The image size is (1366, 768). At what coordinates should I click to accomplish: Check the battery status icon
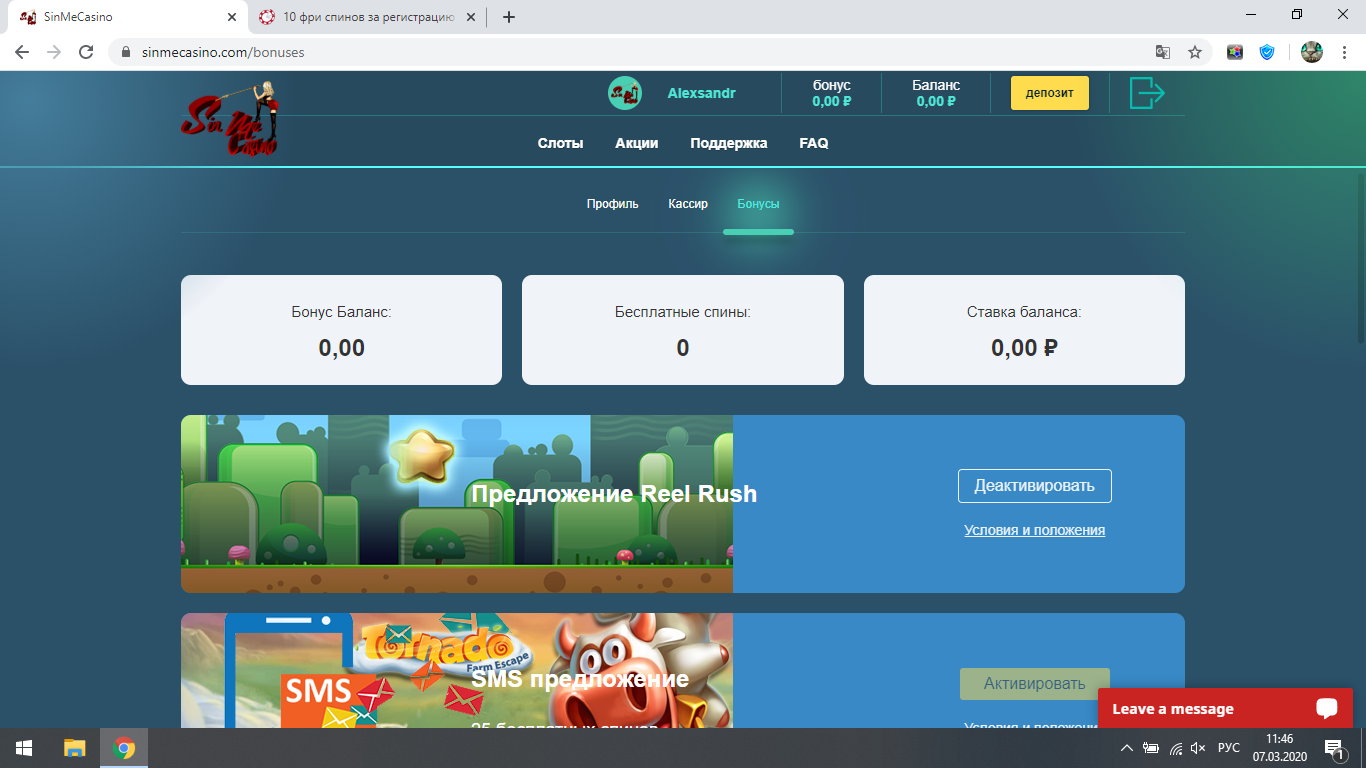1151,748
